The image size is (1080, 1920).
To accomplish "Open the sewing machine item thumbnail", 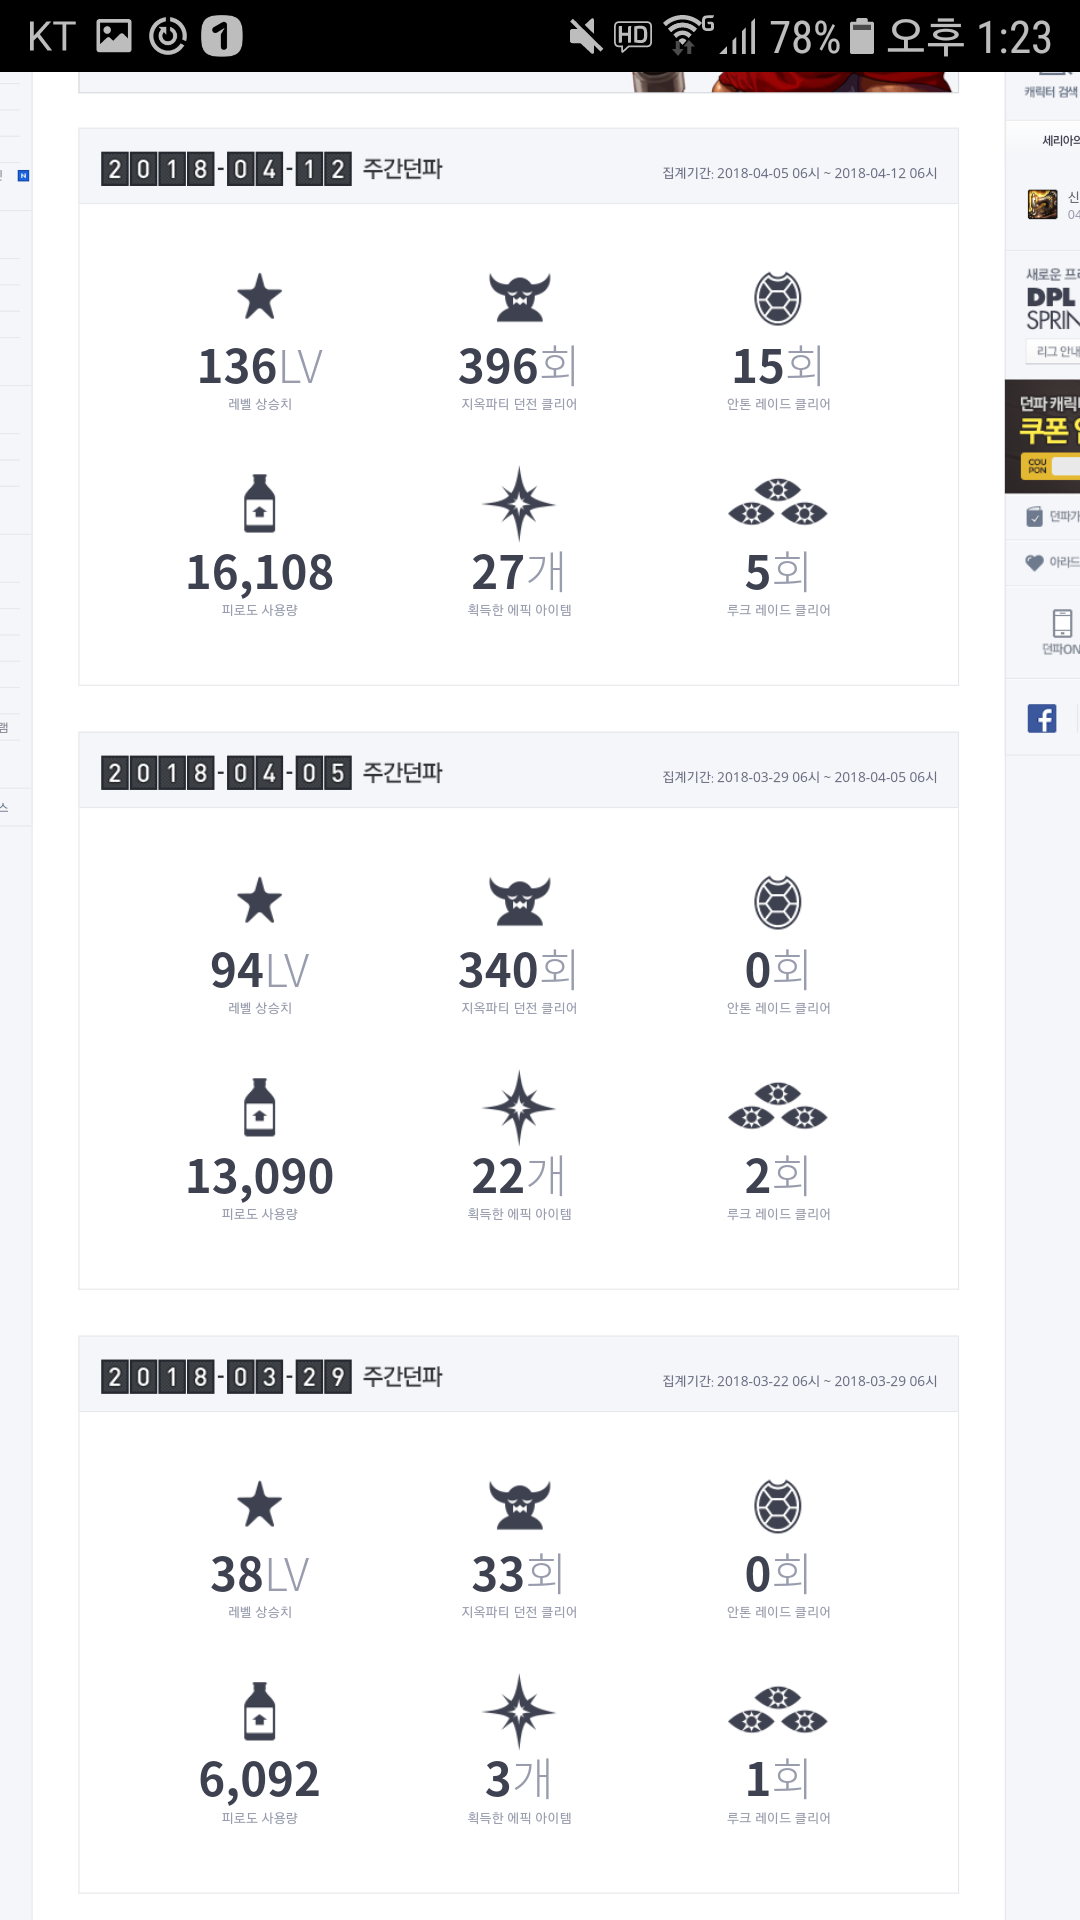I will coord(1043,204).
